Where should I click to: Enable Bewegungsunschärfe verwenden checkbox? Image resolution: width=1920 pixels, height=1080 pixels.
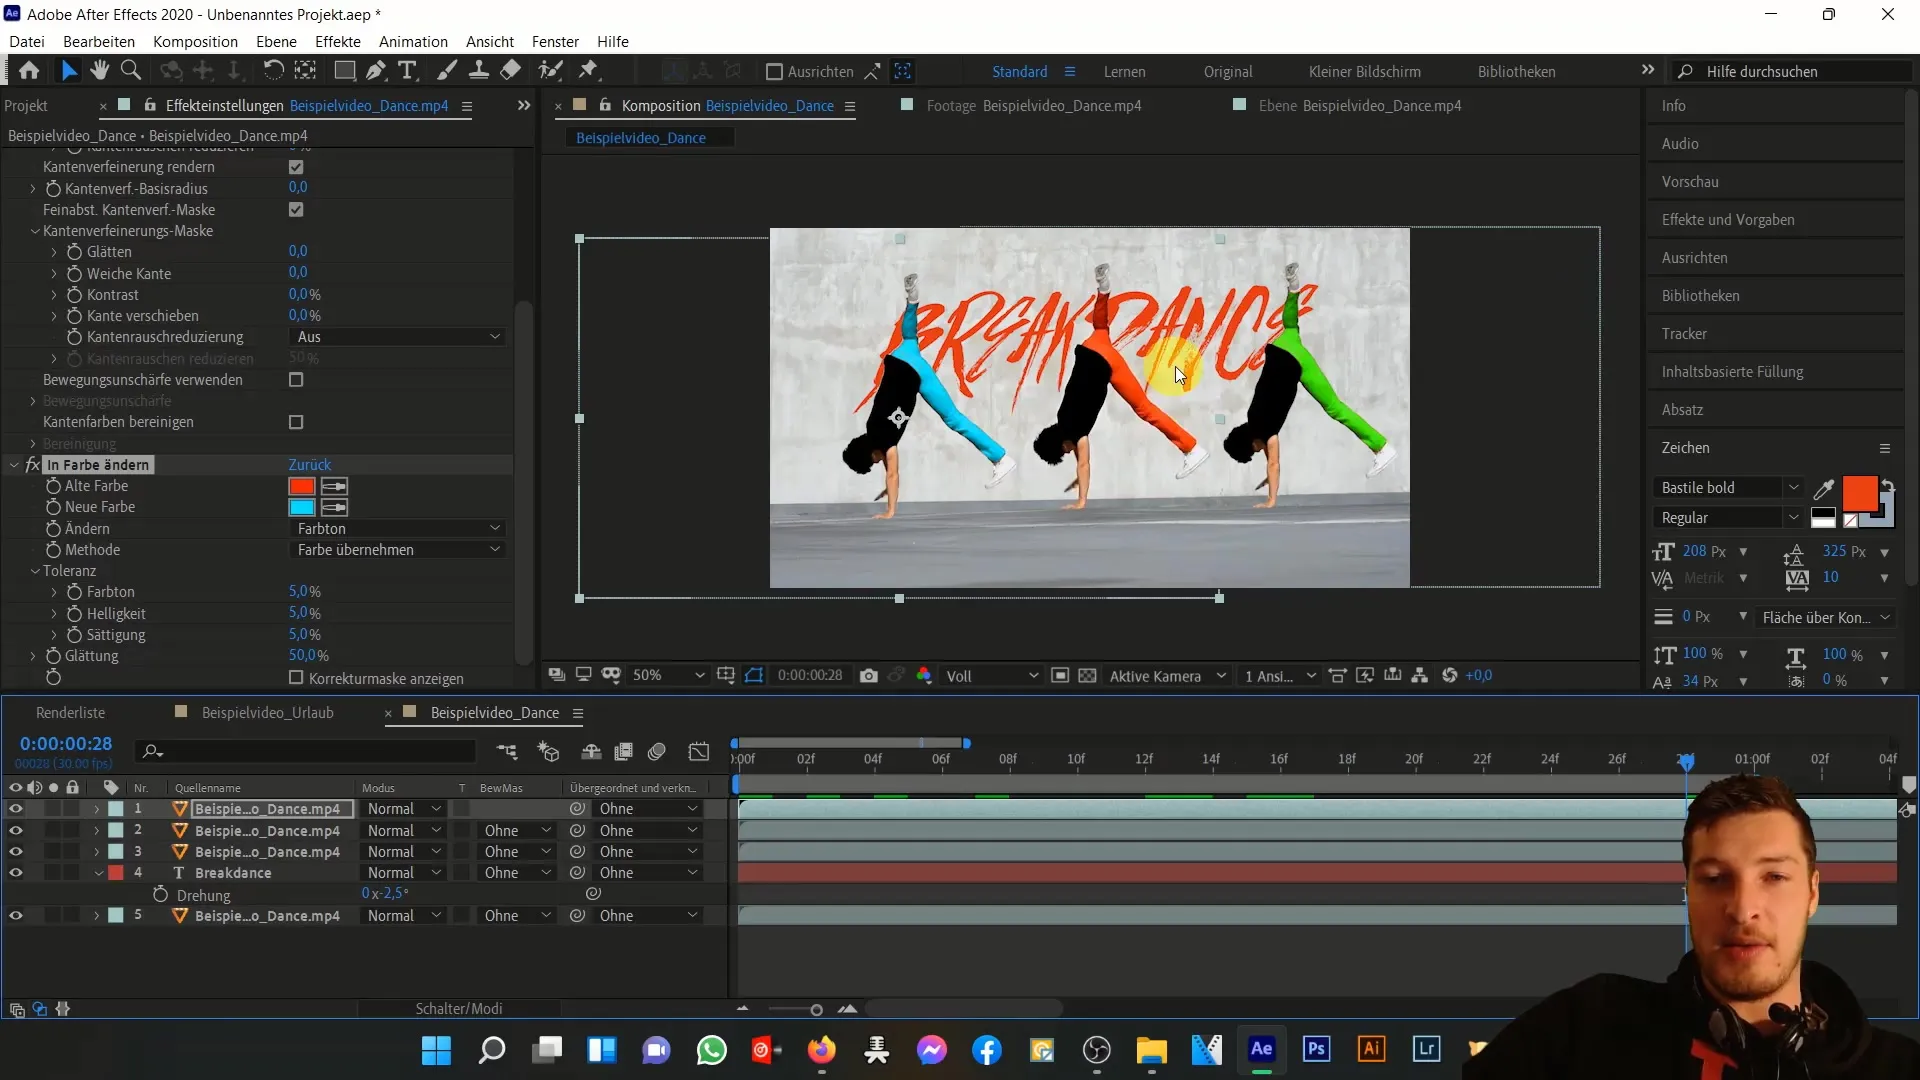click(x=297, y=381)
